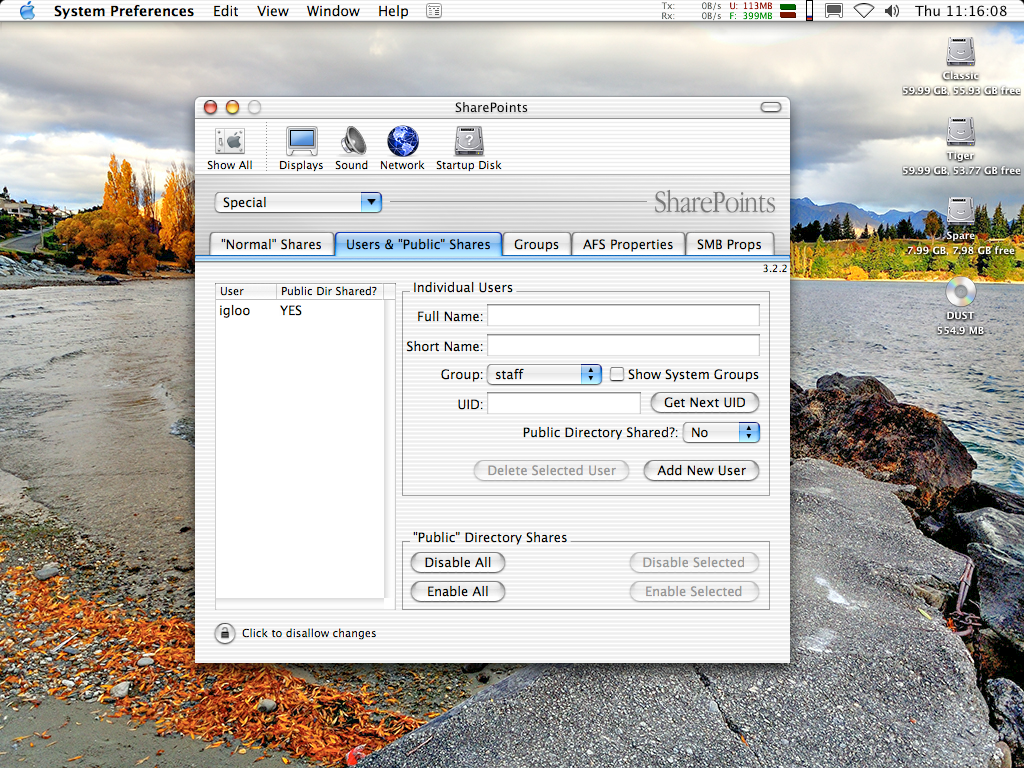
Task: Click the Add New User button
Action: point(701,471)
